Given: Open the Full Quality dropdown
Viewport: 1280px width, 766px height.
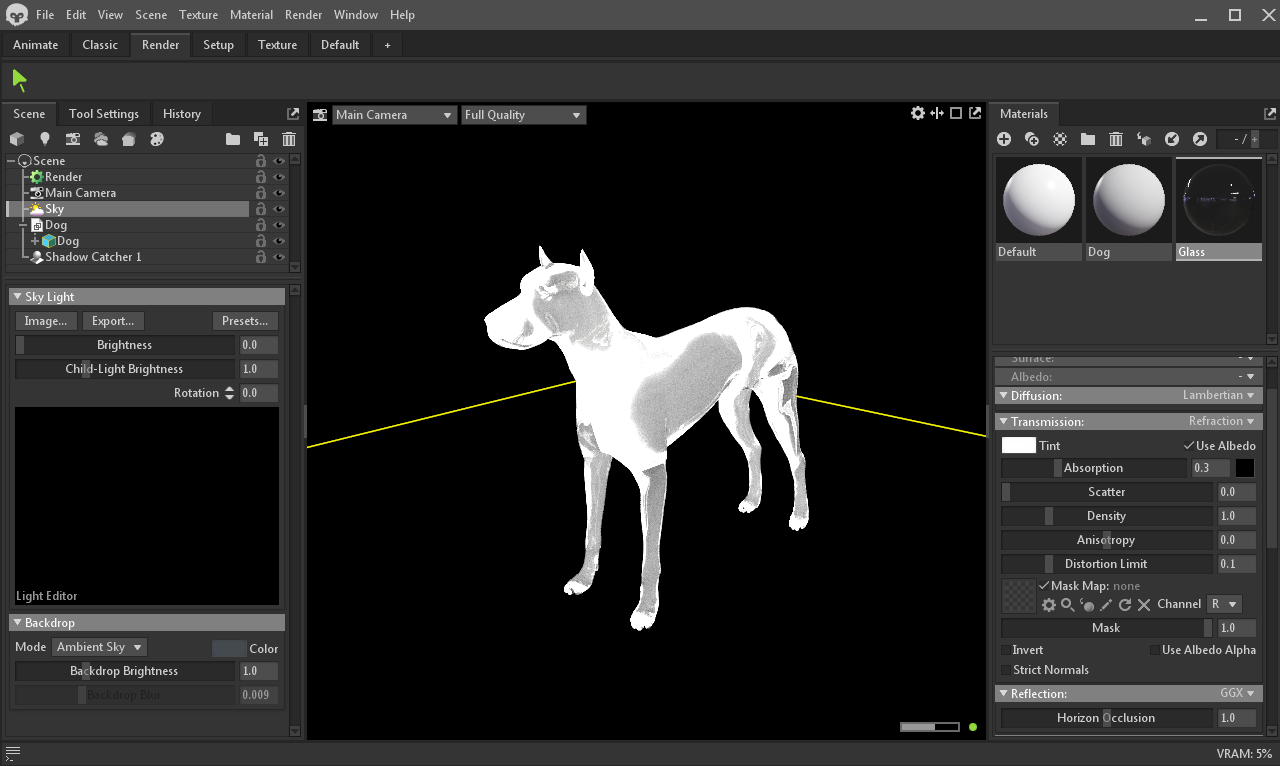Looking at the screenshot, I should coord(523,115).
